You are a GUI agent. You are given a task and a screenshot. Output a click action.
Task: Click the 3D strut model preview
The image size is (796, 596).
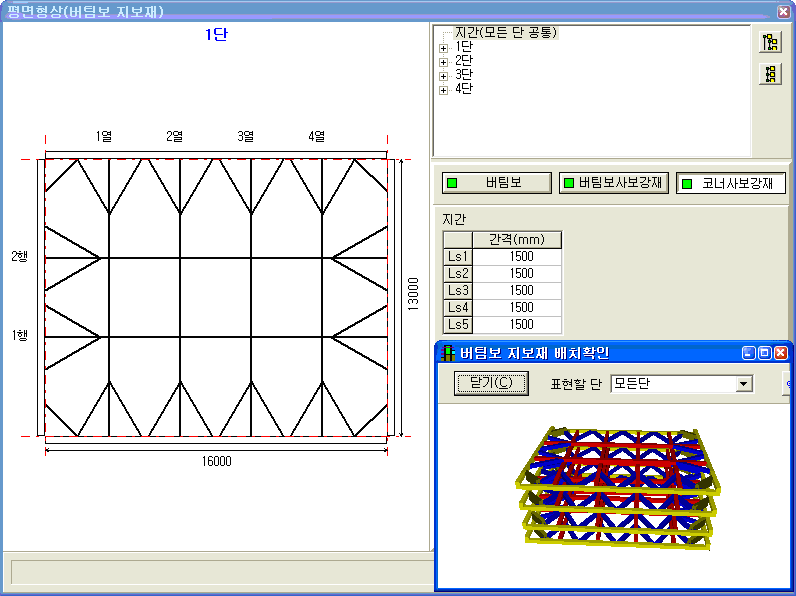pos(618,488)
